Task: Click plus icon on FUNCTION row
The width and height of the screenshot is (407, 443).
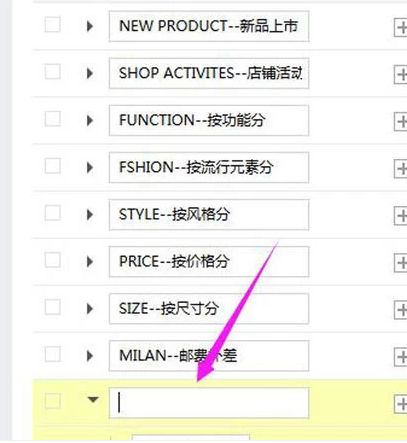Action: coord(401,122)
